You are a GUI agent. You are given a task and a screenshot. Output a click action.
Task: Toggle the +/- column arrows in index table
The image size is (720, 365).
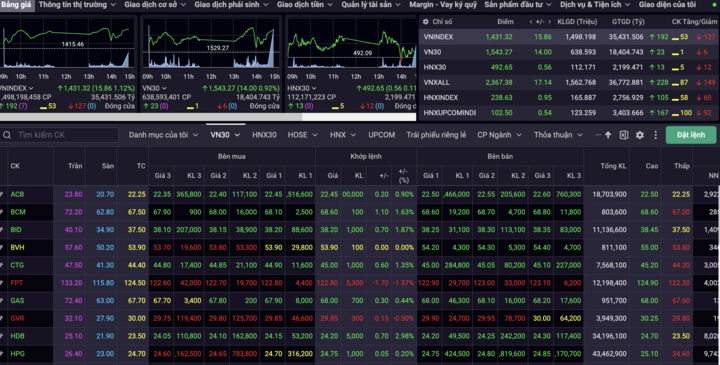pyautogui.click(x=540, y=22)
